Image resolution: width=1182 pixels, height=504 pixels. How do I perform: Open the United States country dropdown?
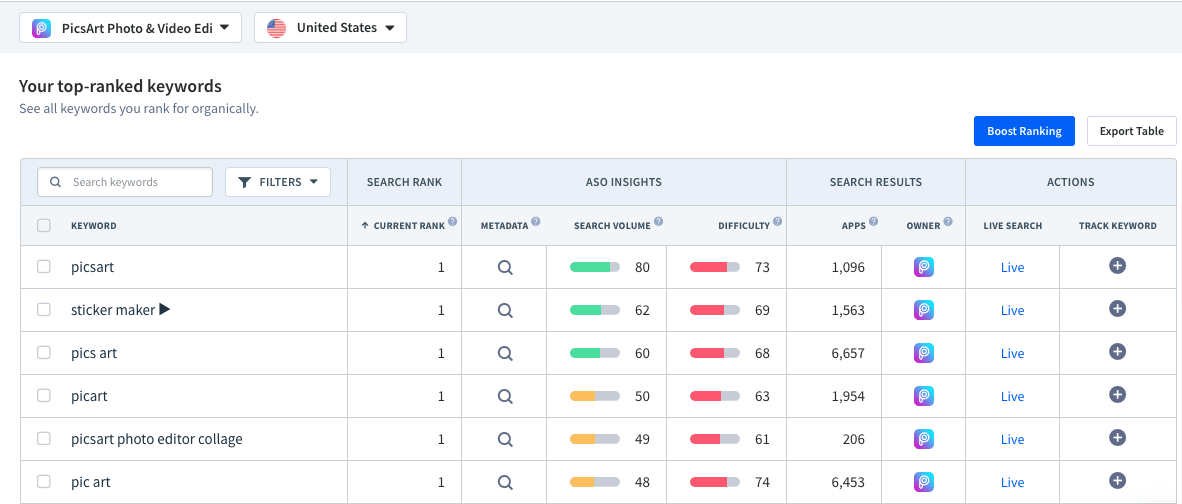(330, 29)
